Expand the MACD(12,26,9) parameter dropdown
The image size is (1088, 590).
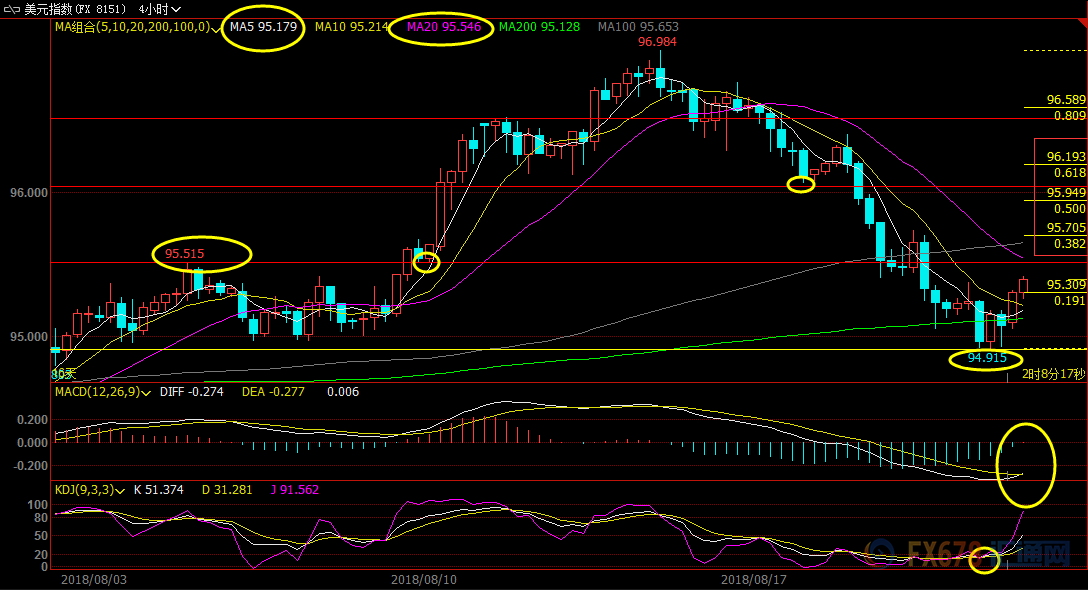click(146, 392)
